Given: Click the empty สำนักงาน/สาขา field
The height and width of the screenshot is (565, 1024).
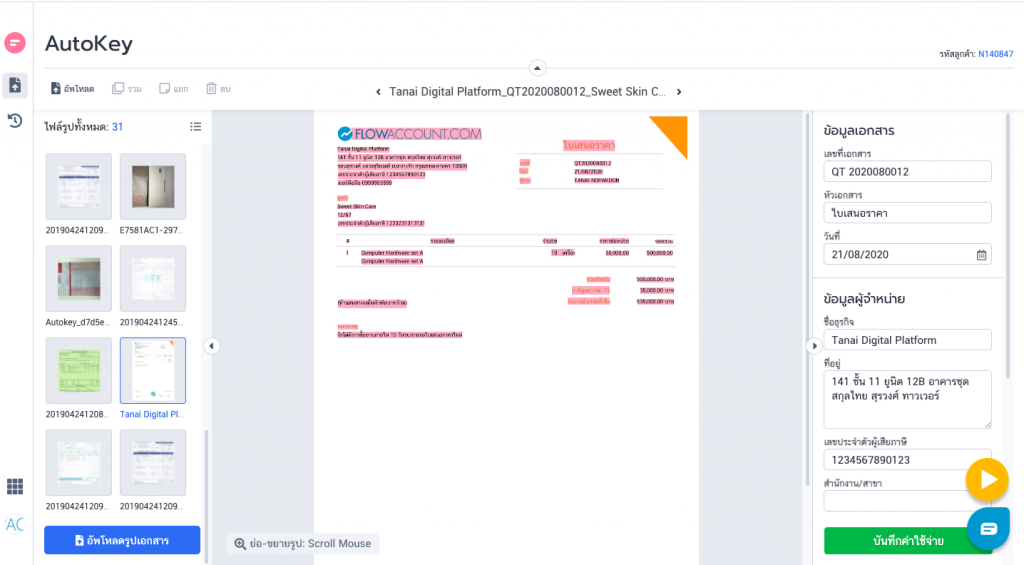Looking at the screenshot, I should tap(907, 501).
